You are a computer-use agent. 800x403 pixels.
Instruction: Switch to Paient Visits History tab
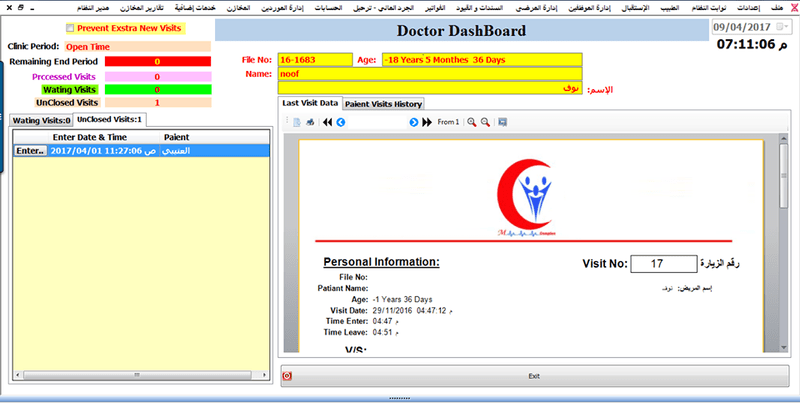[384, 103]
